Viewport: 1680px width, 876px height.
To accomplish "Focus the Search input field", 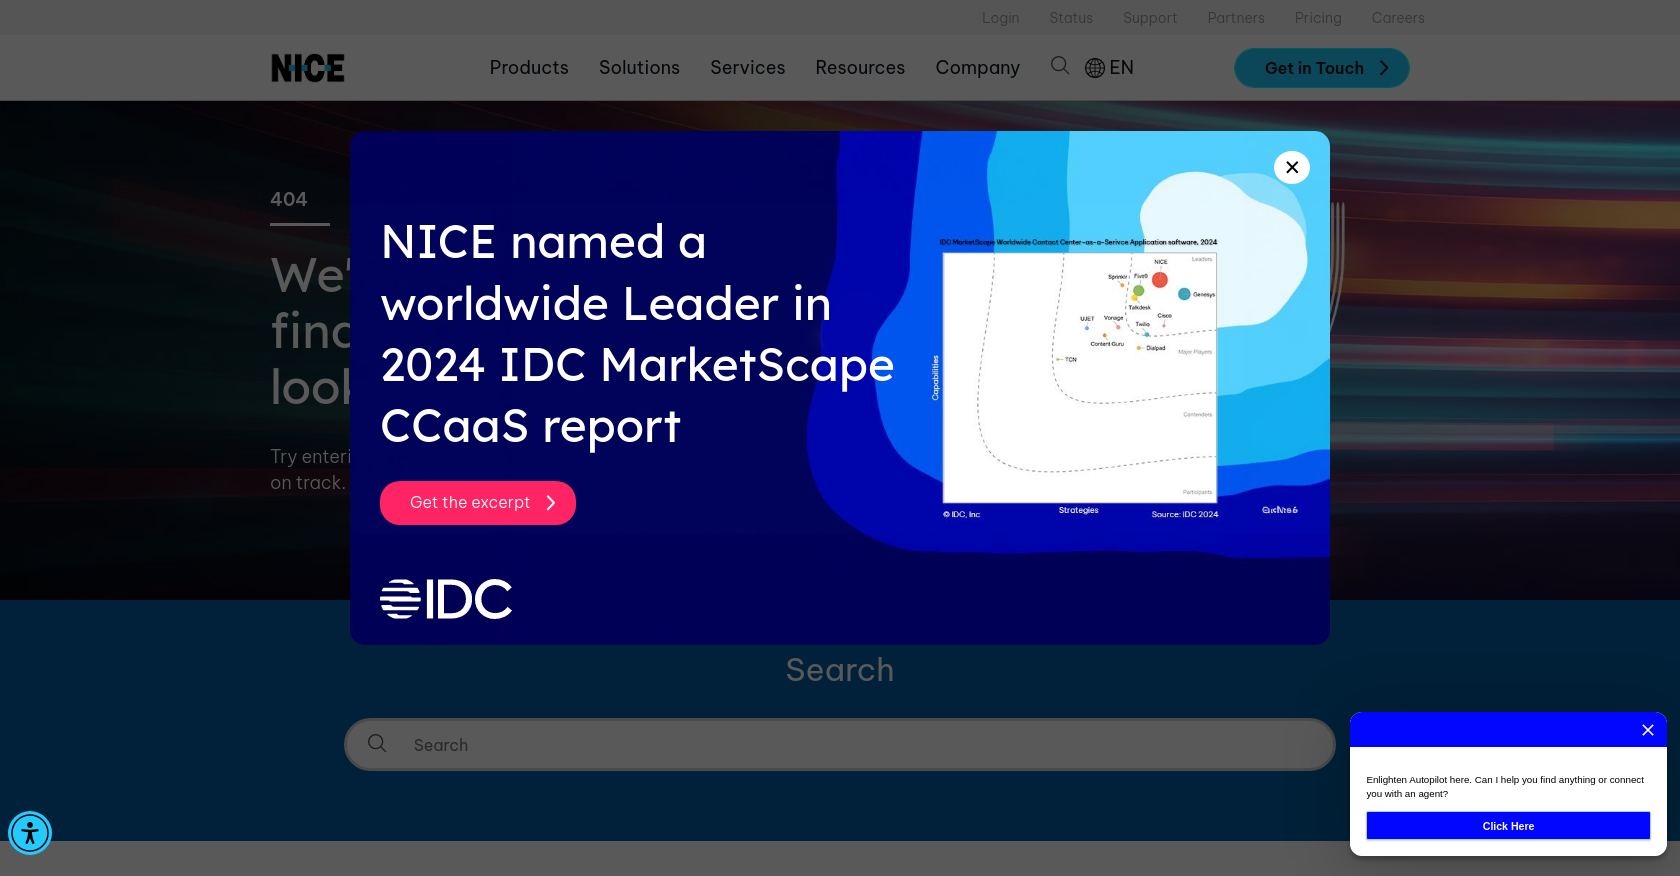I will [840, 744].
